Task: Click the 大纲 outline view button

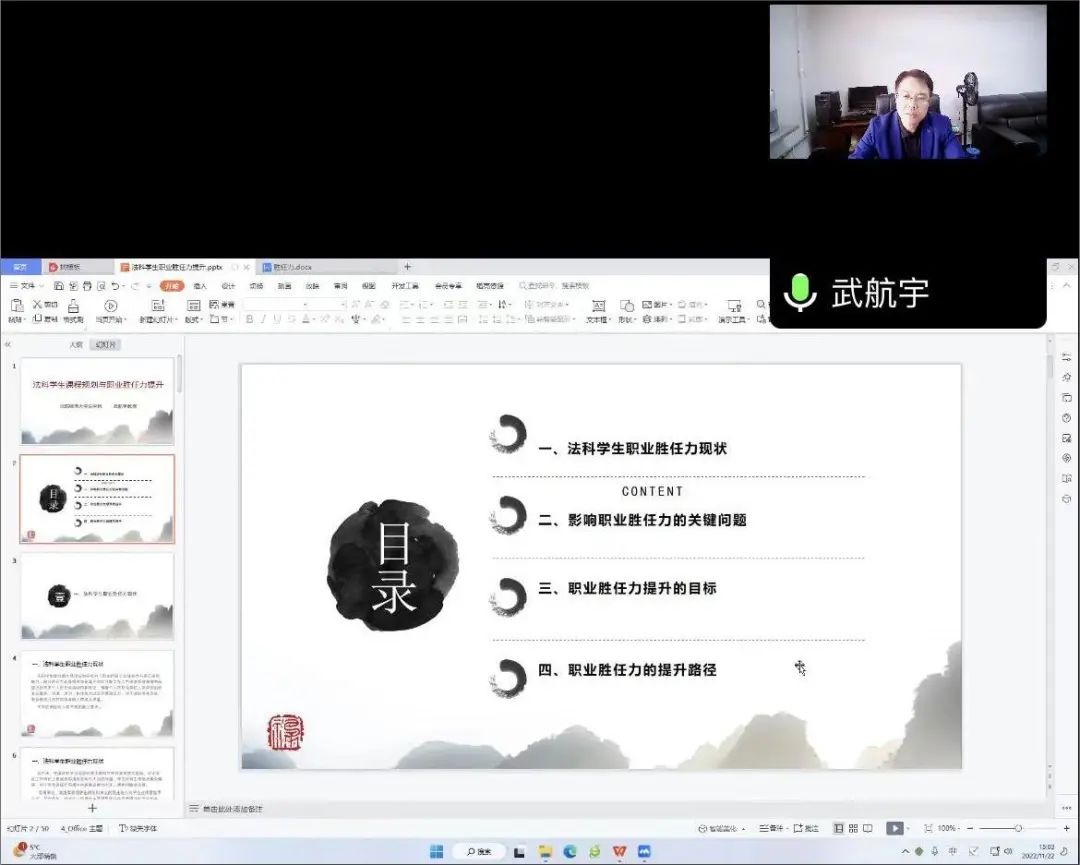Action: (75, 344)
